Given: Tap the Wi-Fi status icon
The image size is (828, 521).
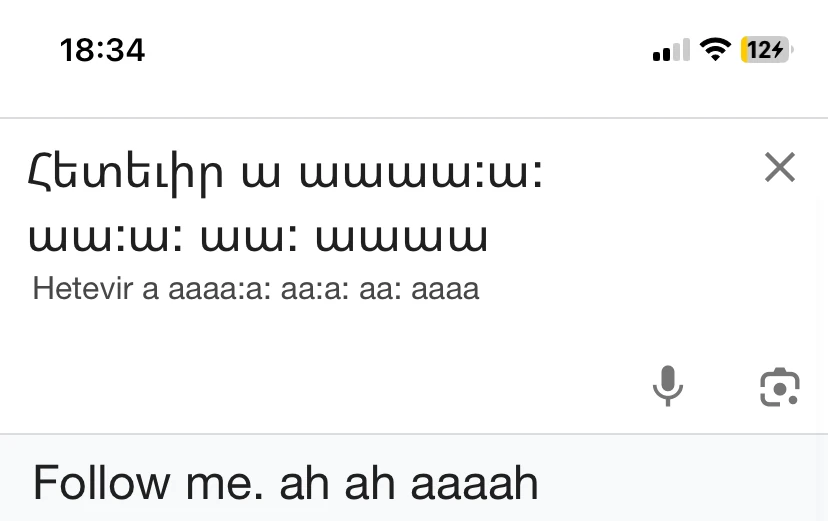Looking at the screenshot, I should click(x=715, y=49).
